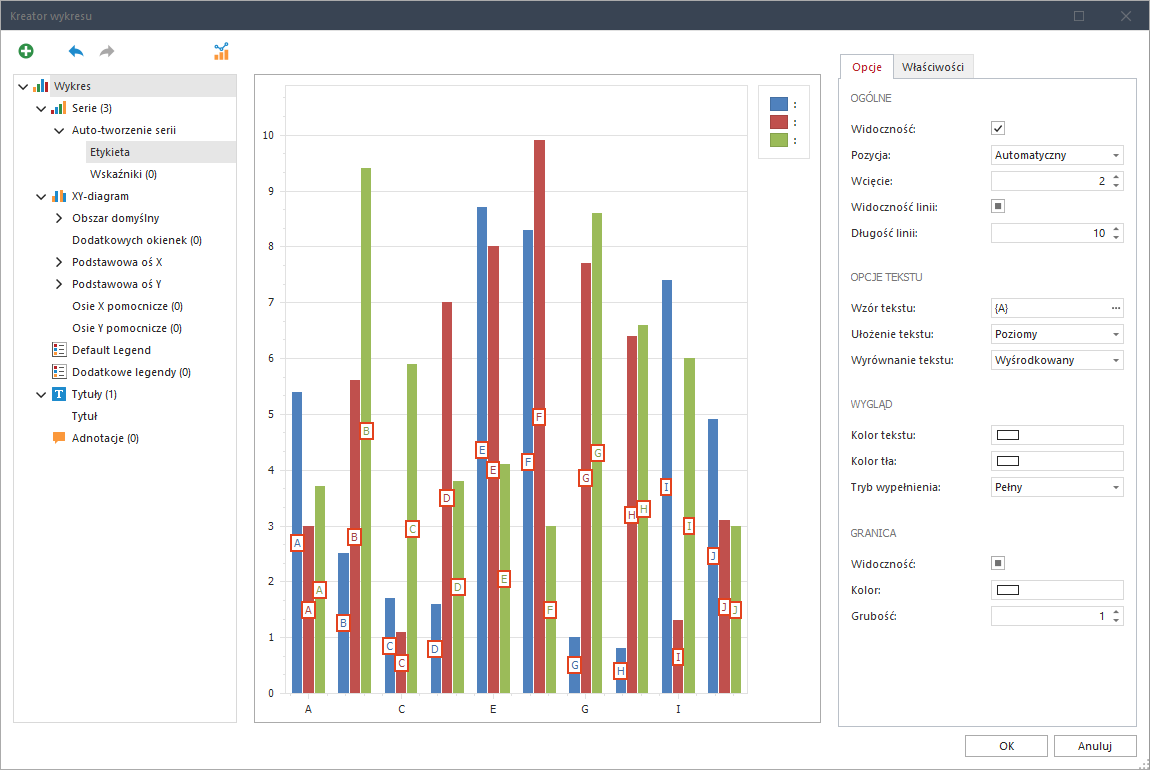The height and width of the screenshot is (770, 1150).
Task: Collapse the Wykres tree node
Action: tap(23, 87)
